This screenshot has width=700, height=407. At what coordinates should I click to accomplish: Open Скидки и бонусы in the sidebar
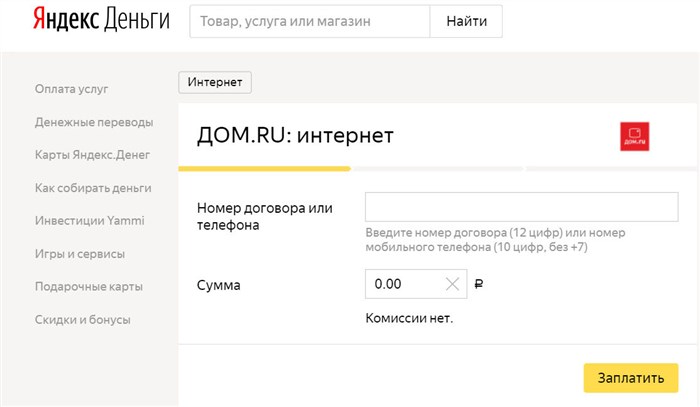click(83, 320)
